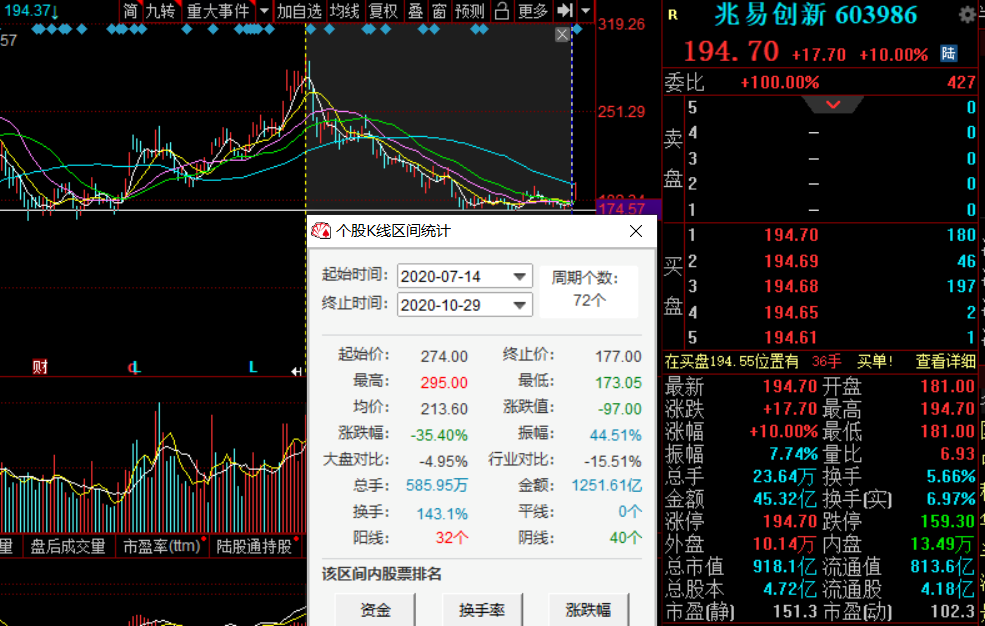Switch to simplified view with 简 button
This screenshot has height=626, width=985.
coord(130,11)
